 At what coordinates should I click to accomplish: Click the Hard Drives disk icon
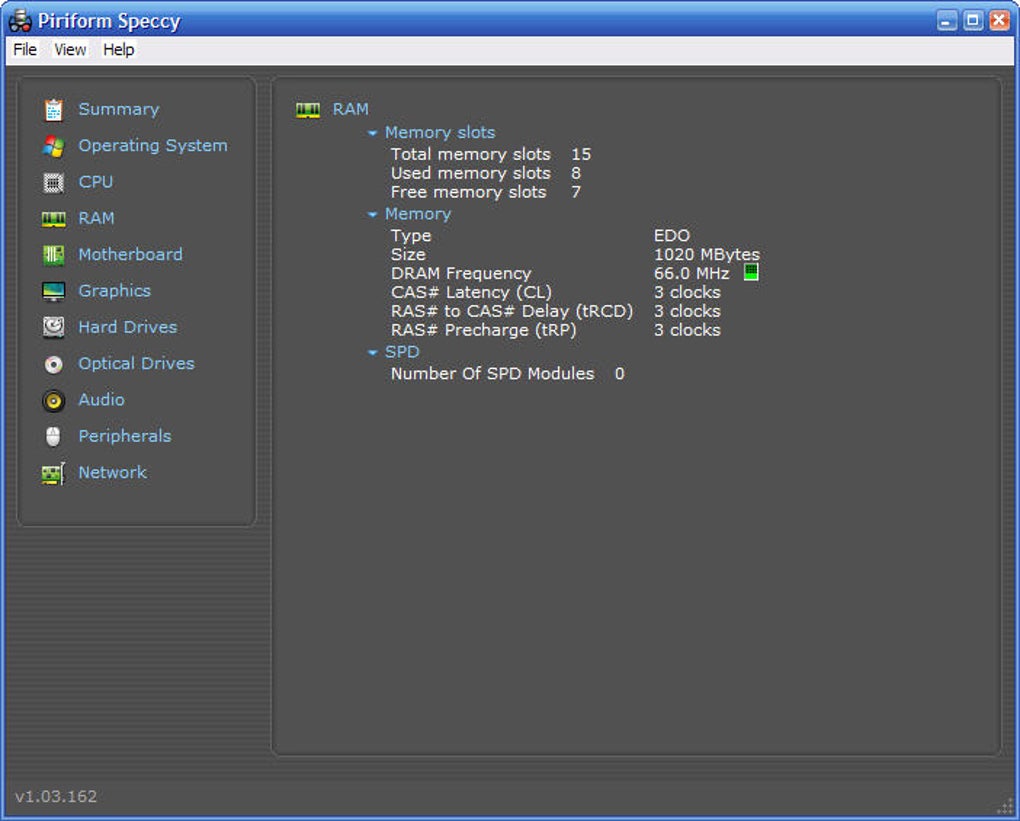click(x=53, y=327)
